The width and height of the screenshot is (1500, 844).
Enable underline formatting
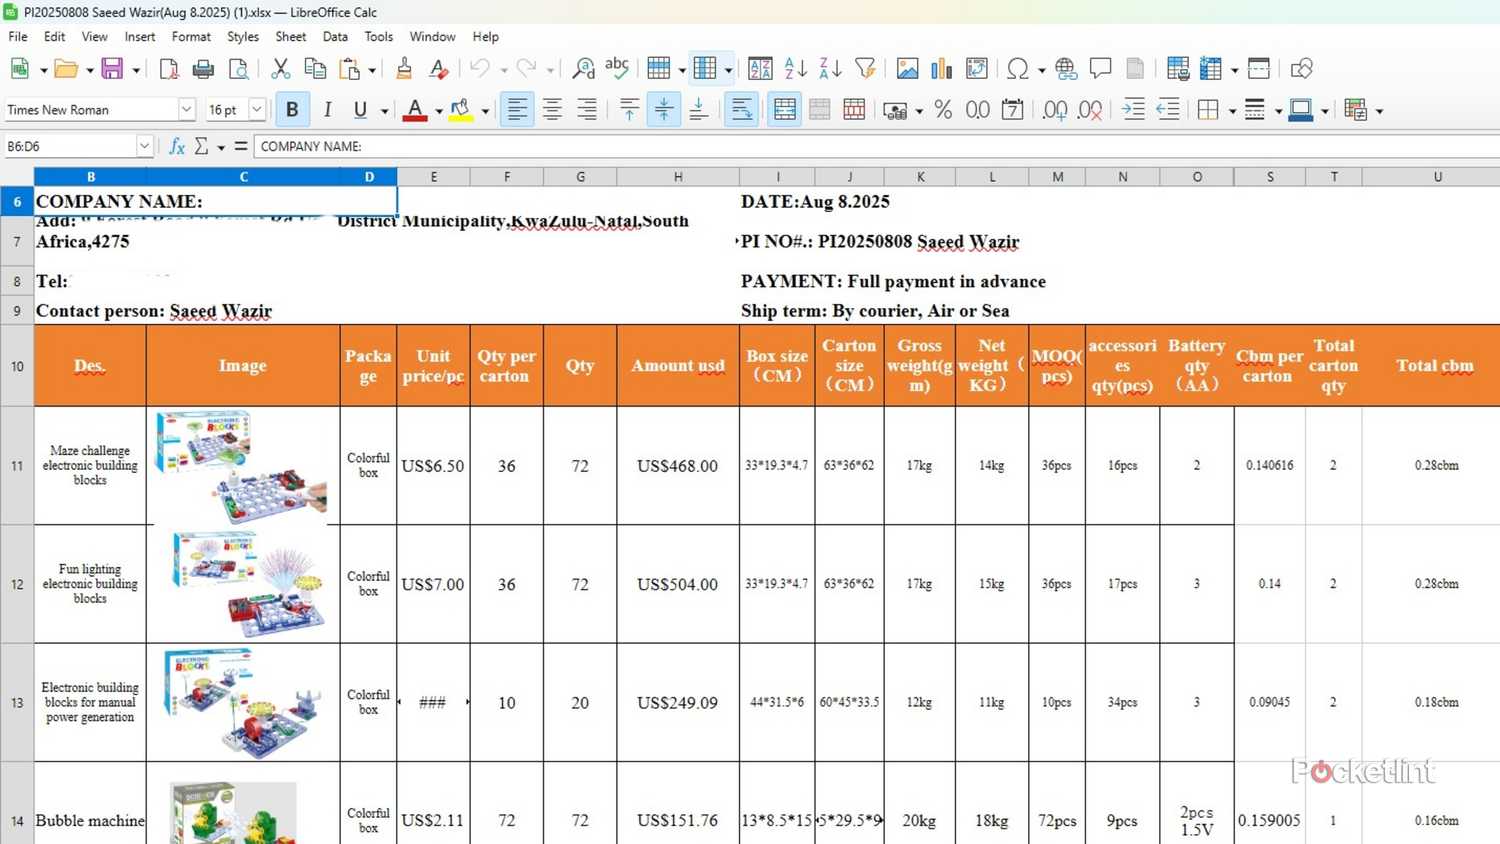[x=359, y=109]
